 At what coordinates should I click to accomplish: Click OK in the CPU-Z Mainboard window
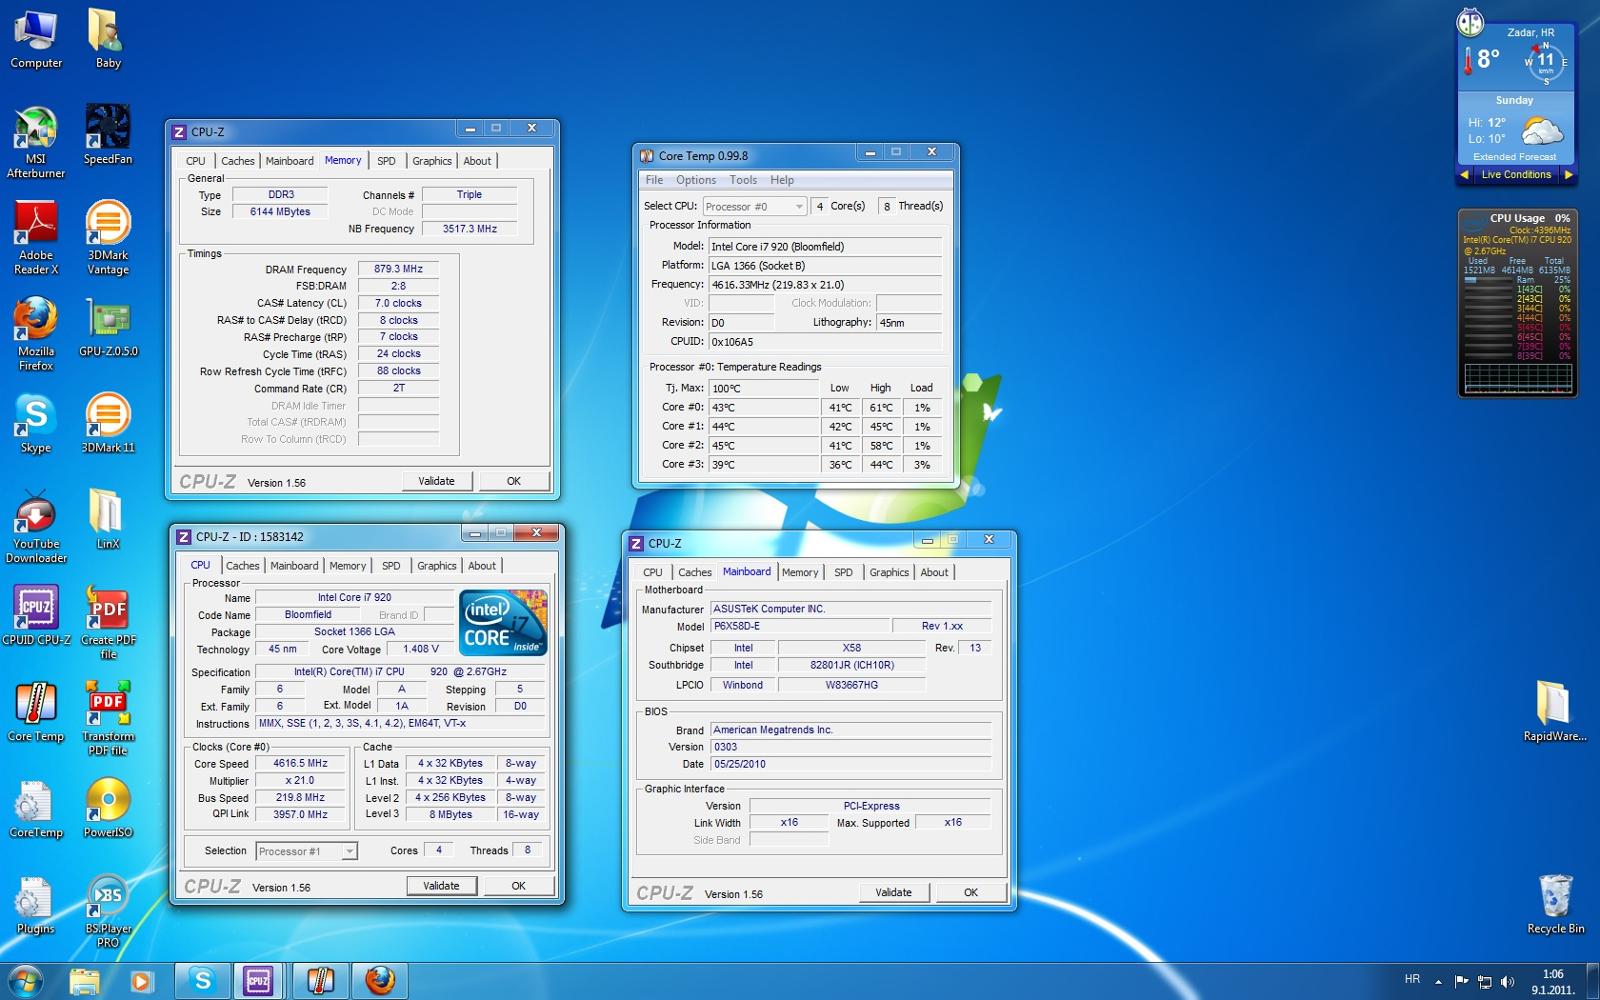tap(971, 893)
